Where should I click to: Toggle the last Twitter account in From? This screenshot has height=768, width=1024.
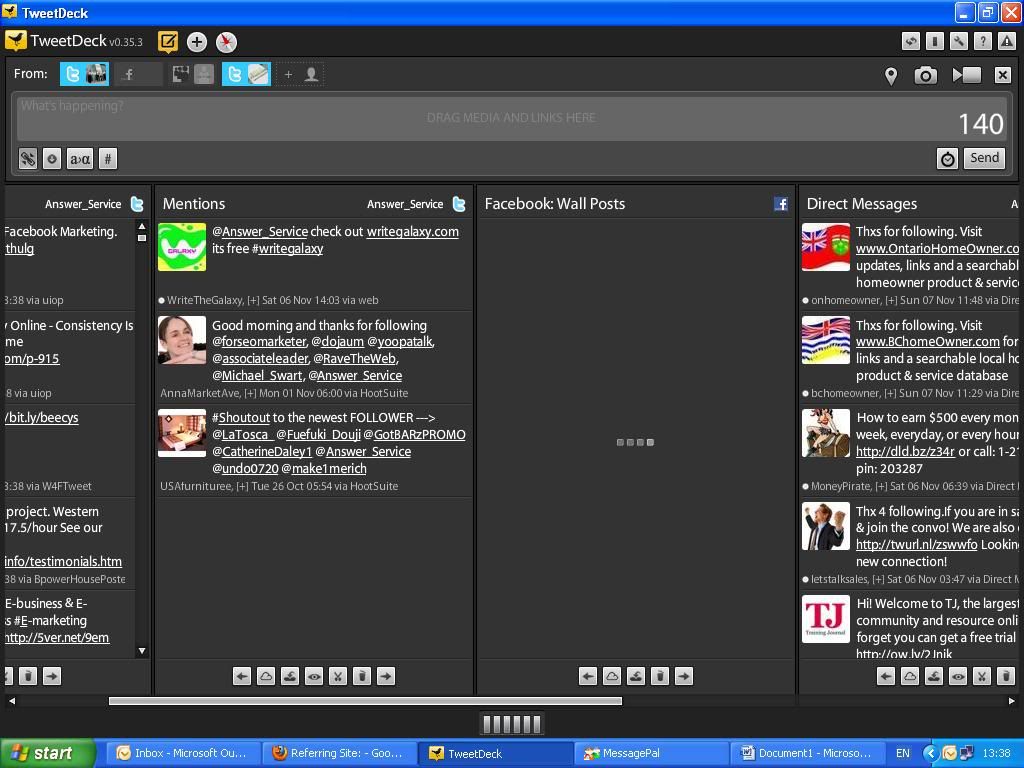(246, 74)
